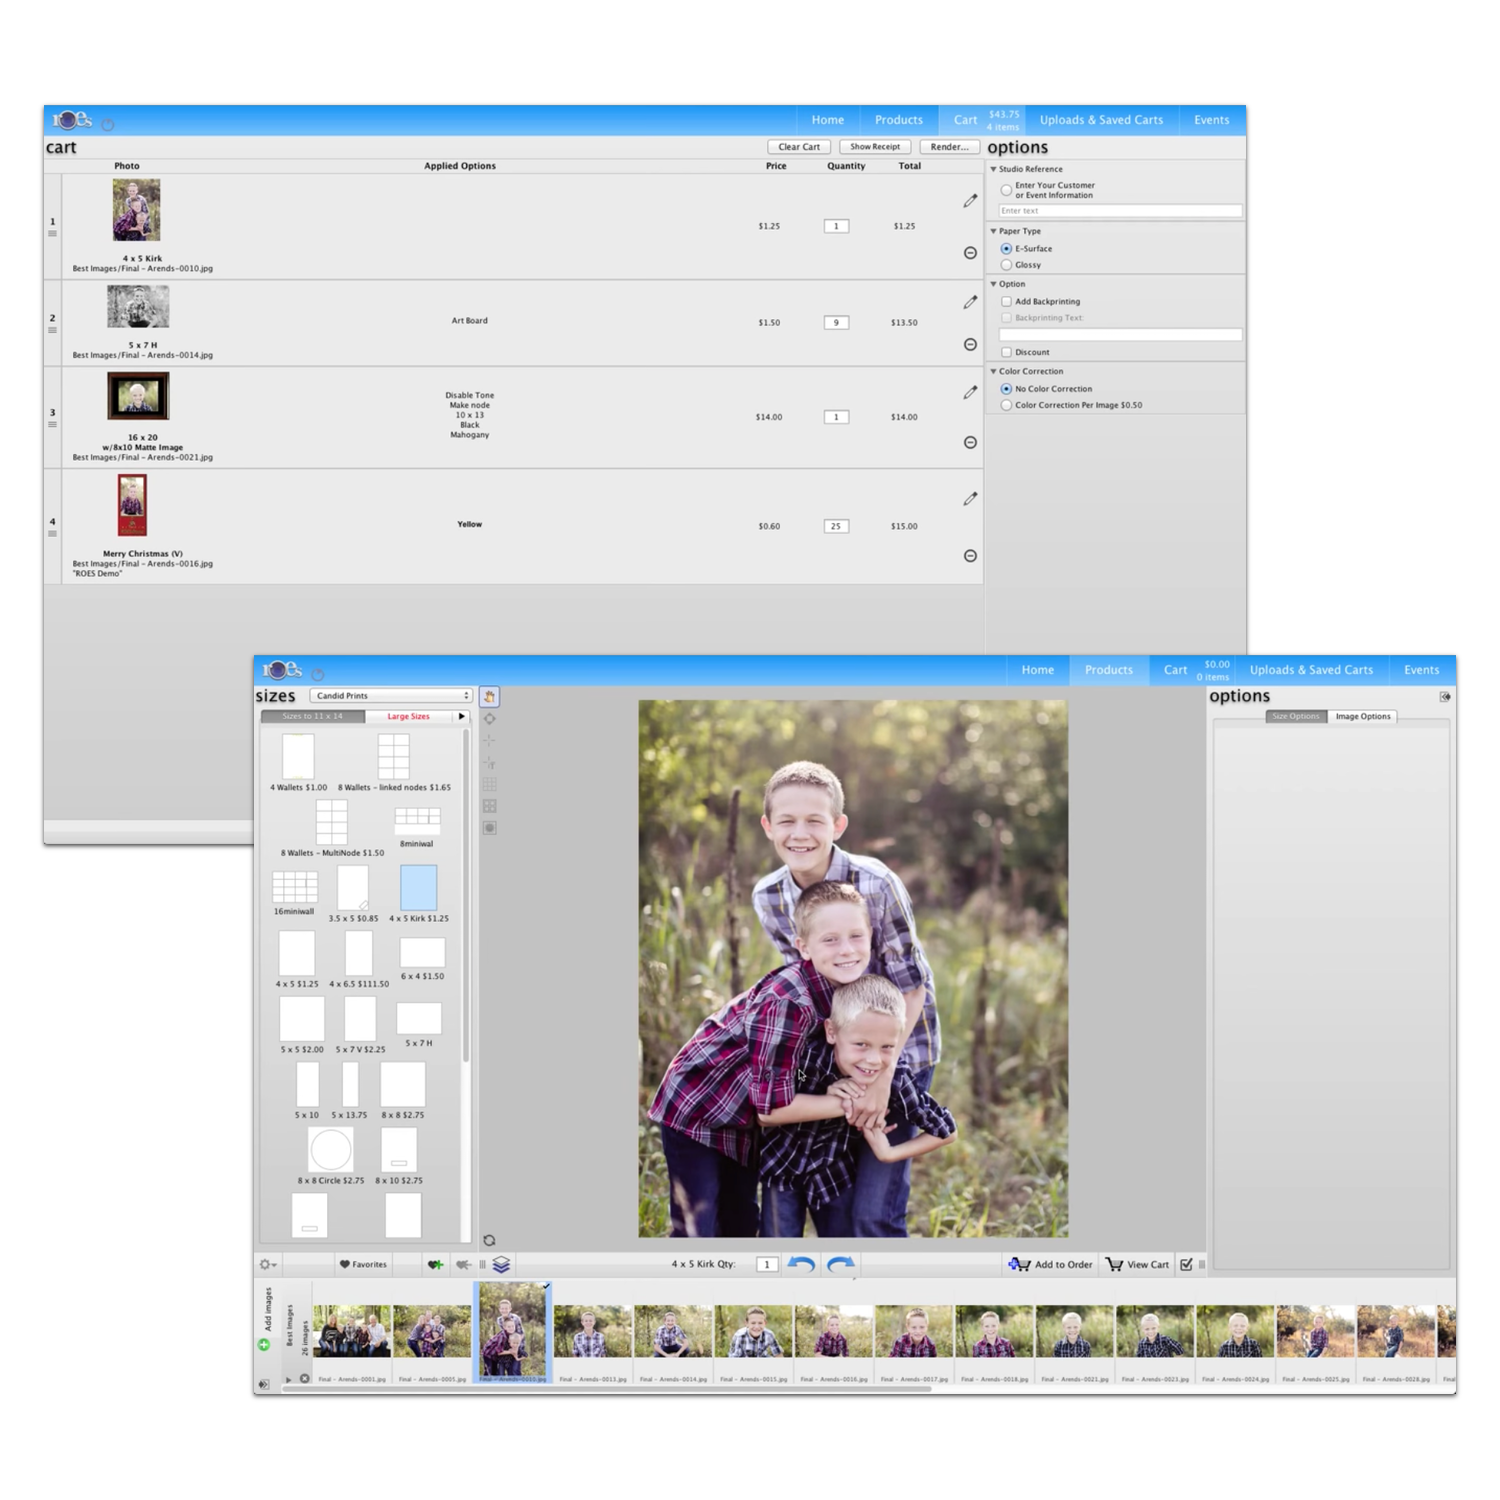Click the add-to-favorites heart plus icon
1500x1500 pixels.
tap(435, 1265)
